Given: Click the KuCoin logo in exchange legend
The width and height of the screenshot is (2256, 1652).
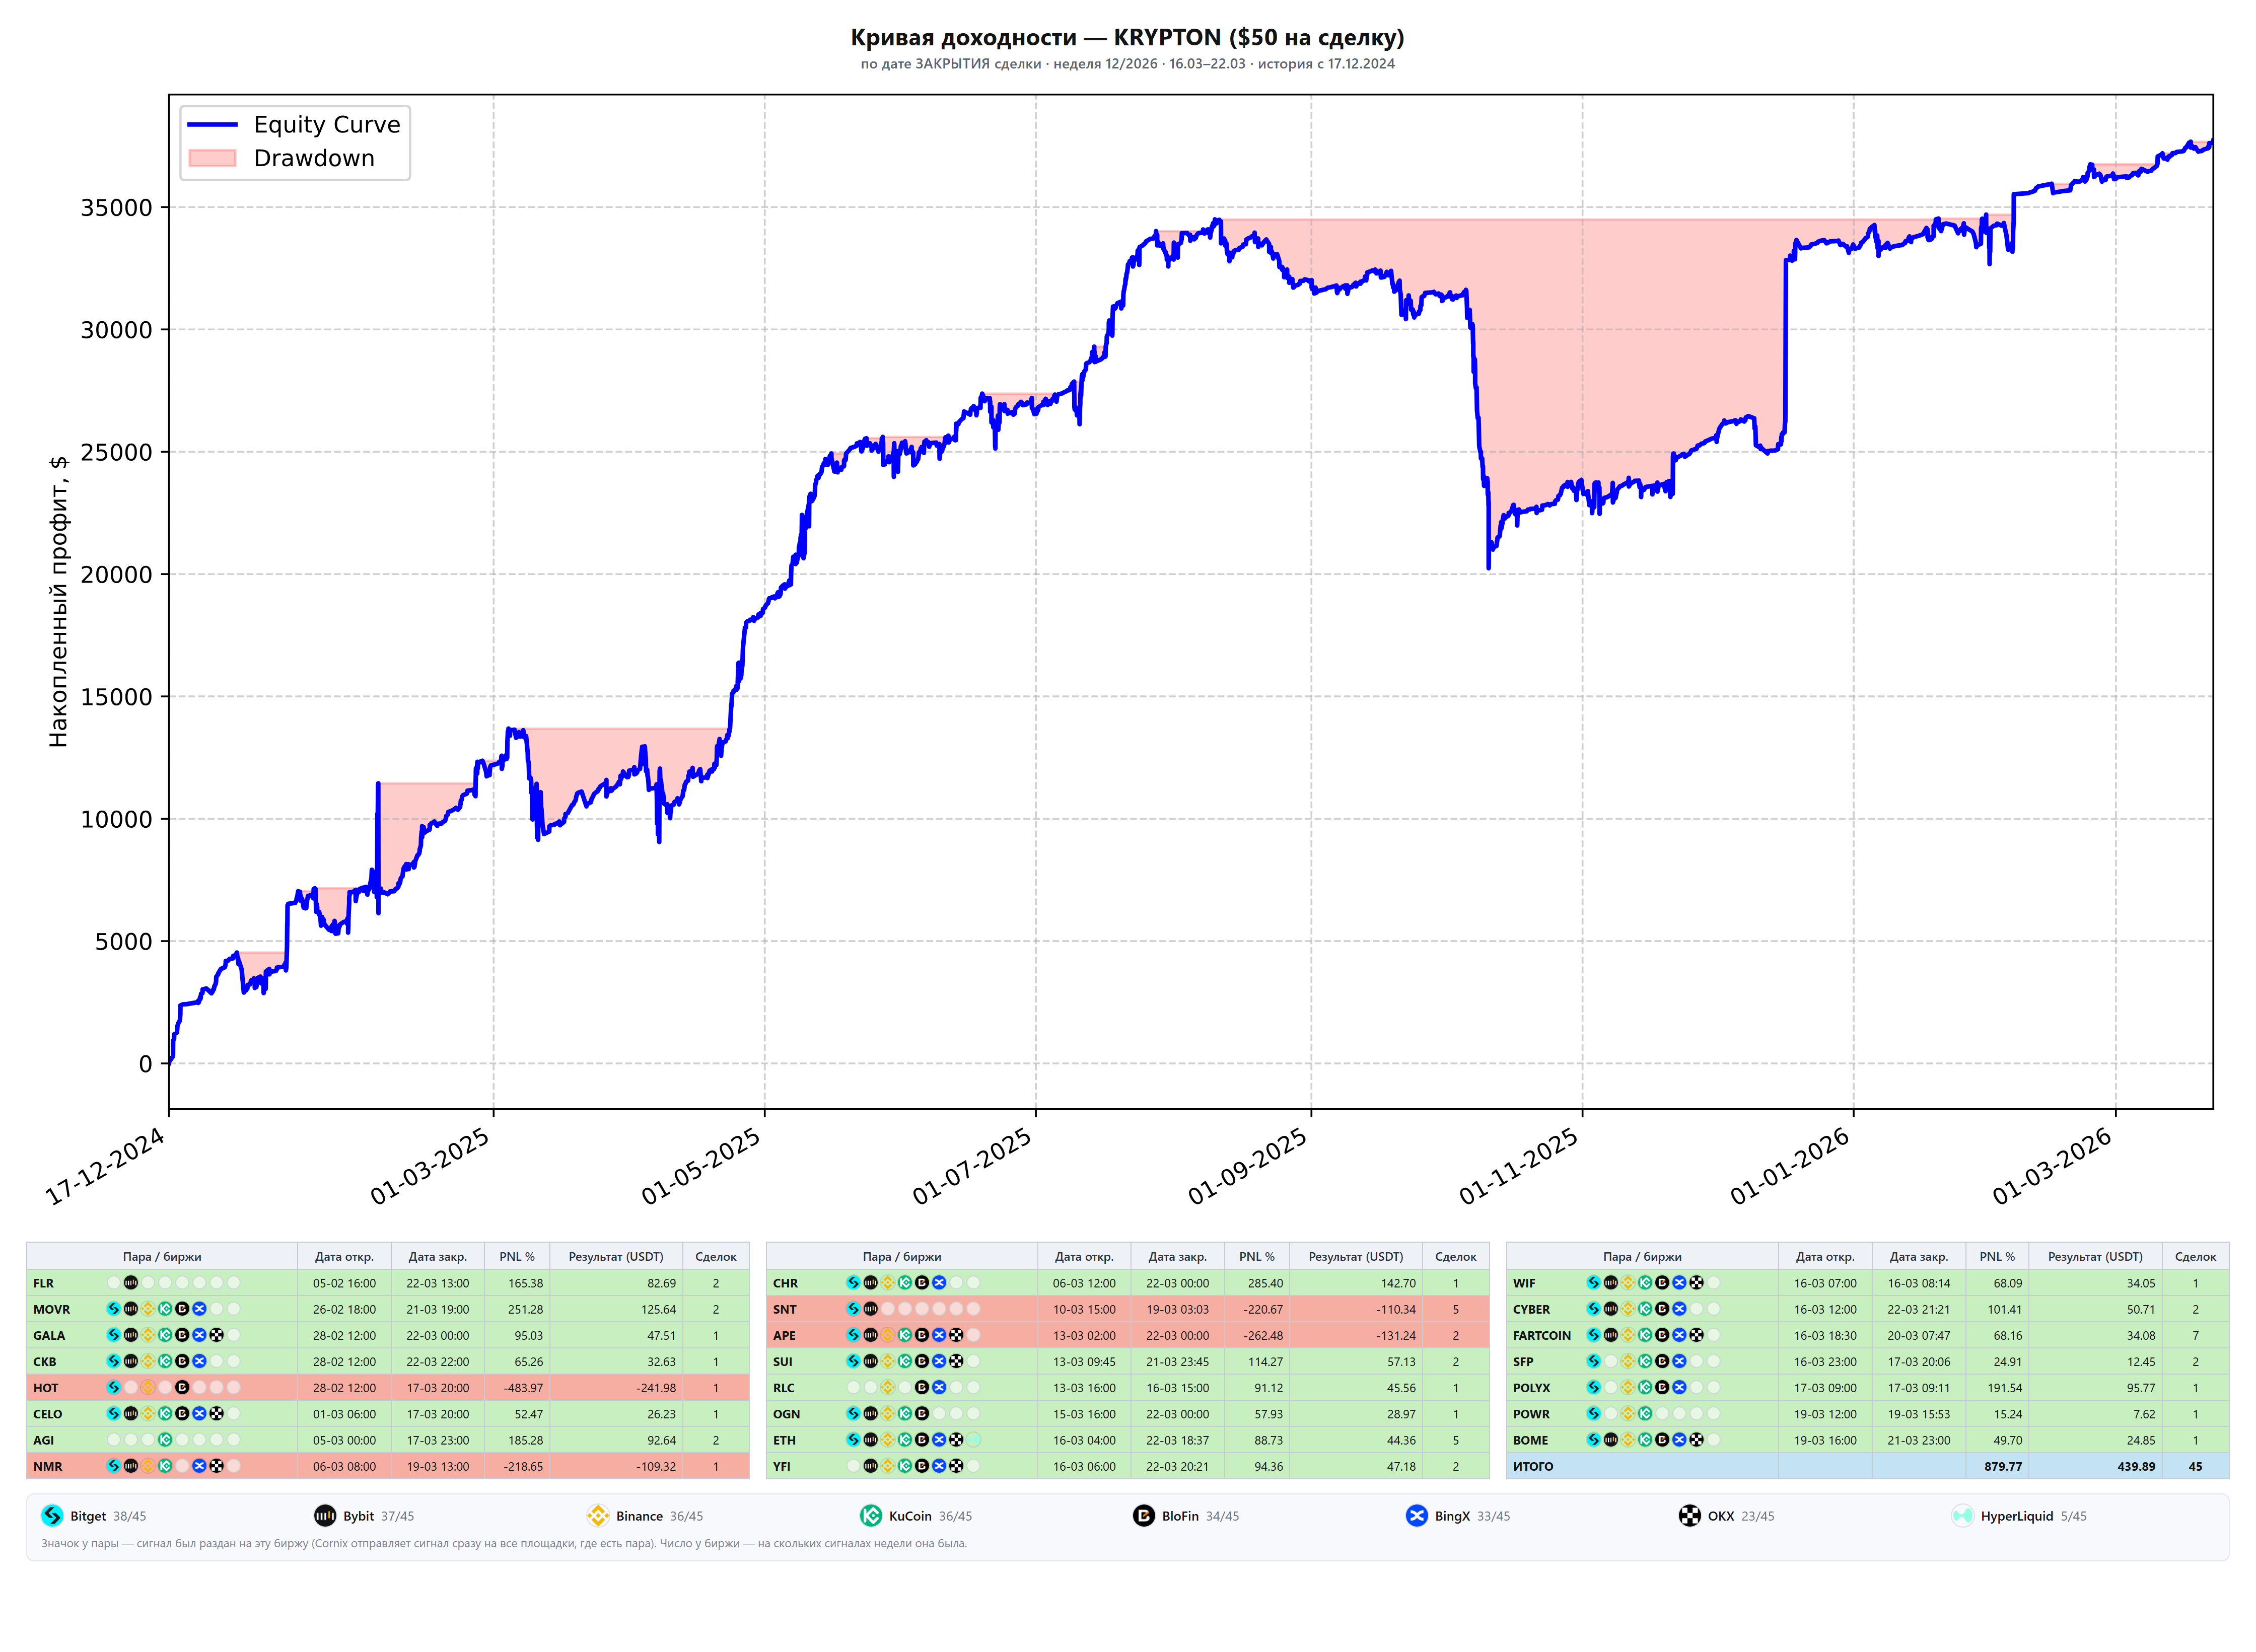Looking at the screenshot, I should point(871,1516).
